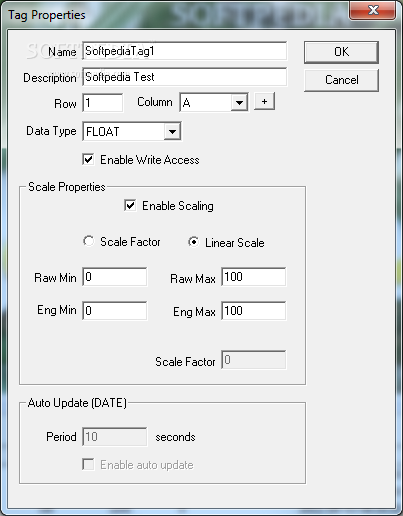Select the Linear Scale radio button
This screenshot has height=516, width=403.
tap(193, 242)
